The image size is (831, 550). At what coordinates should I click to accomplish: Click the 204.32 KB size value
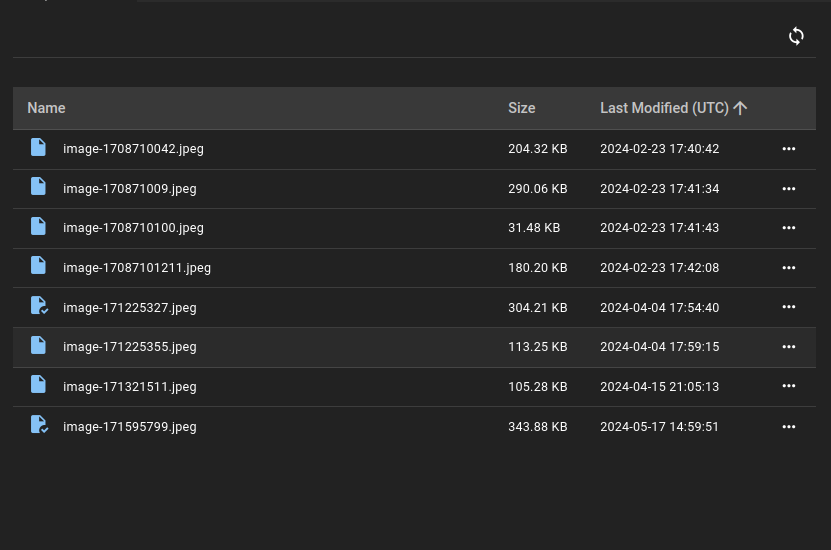coord(537,149)
